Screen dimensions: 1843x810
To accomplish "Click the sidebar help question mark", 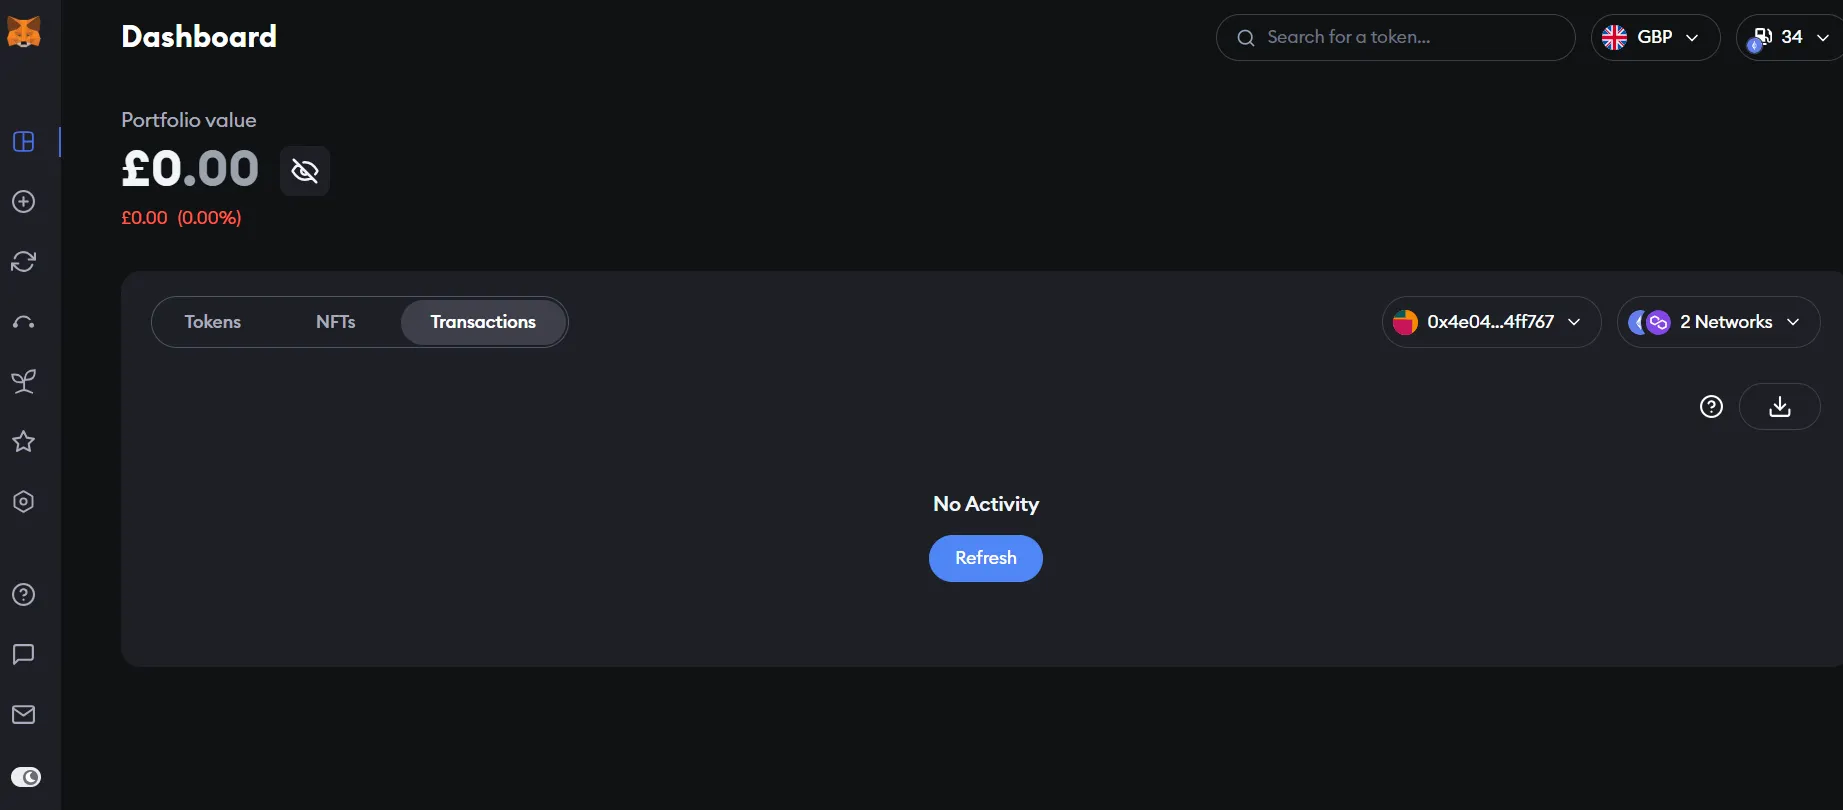I will [24, 595].
